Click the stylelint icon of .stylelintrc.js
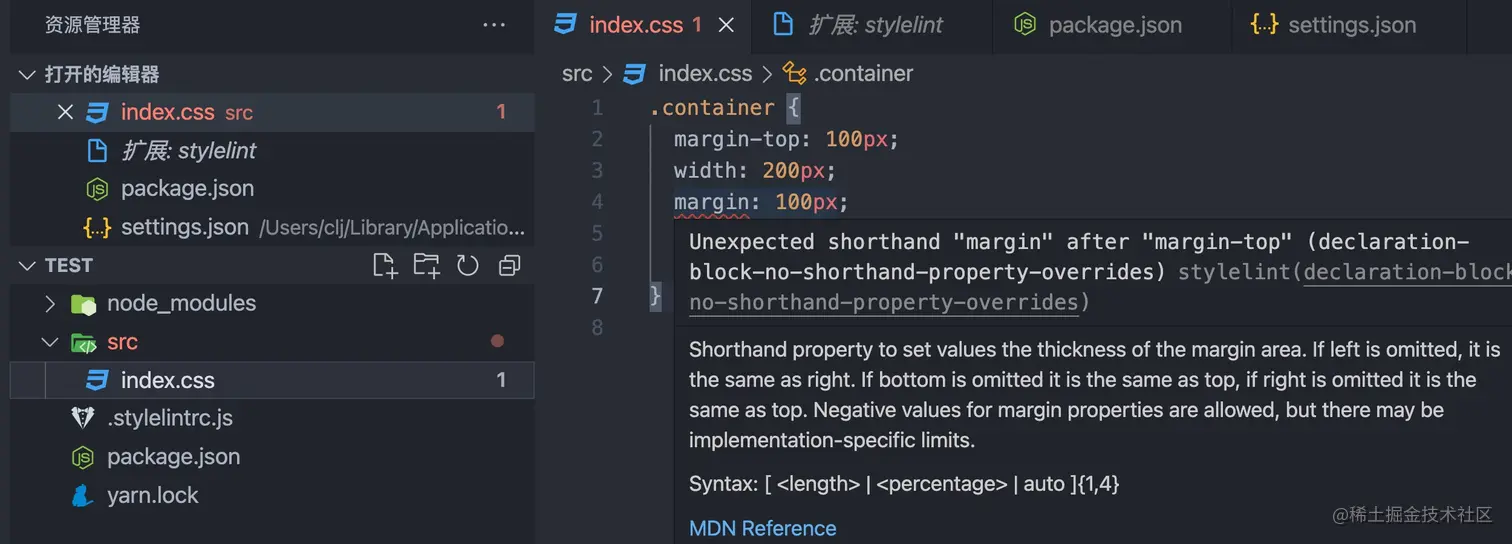Image resolution: width=1512 pixels, height=544 pixels. point(84,418)
